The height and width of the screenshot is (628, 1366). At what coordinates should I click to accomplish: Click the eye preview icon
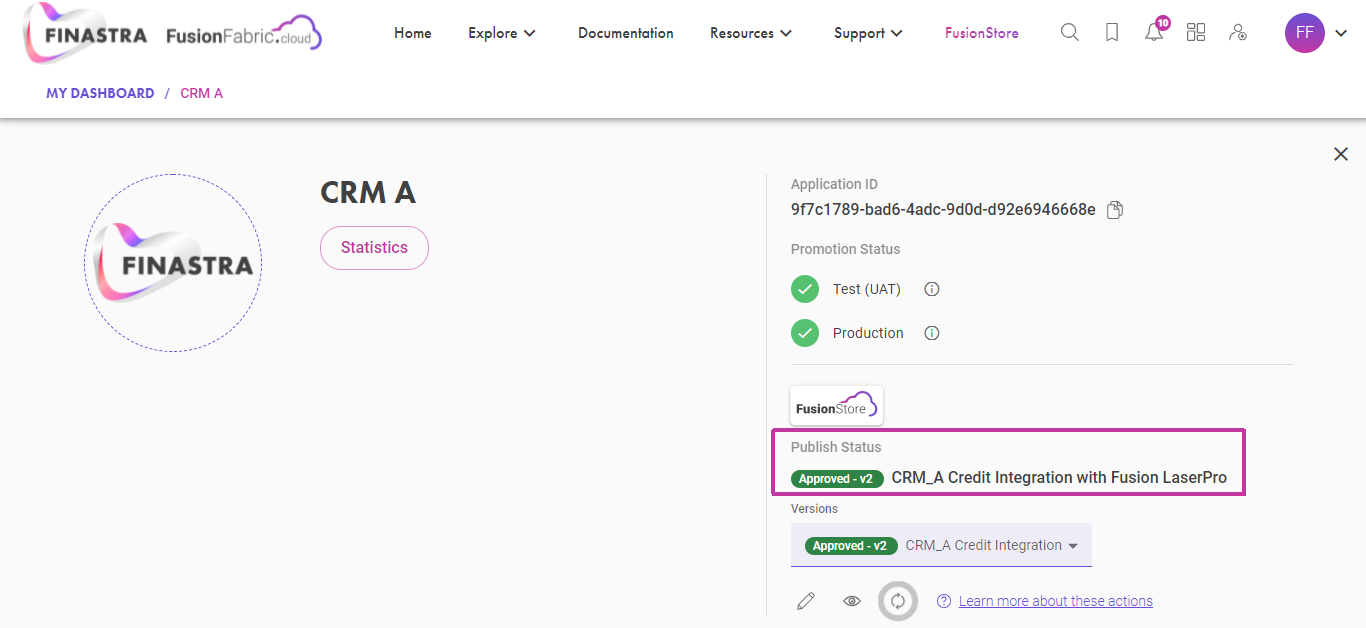852,601
